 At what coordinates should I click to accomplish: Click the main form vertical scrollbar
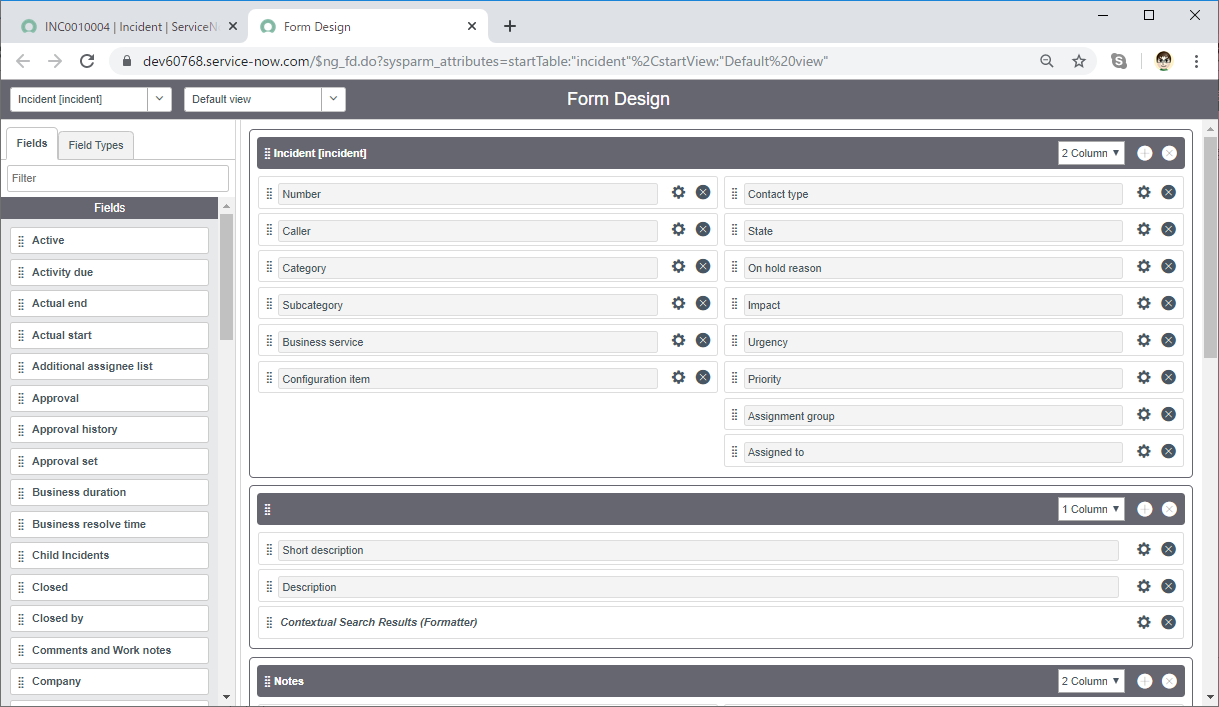click(1210, 247)
